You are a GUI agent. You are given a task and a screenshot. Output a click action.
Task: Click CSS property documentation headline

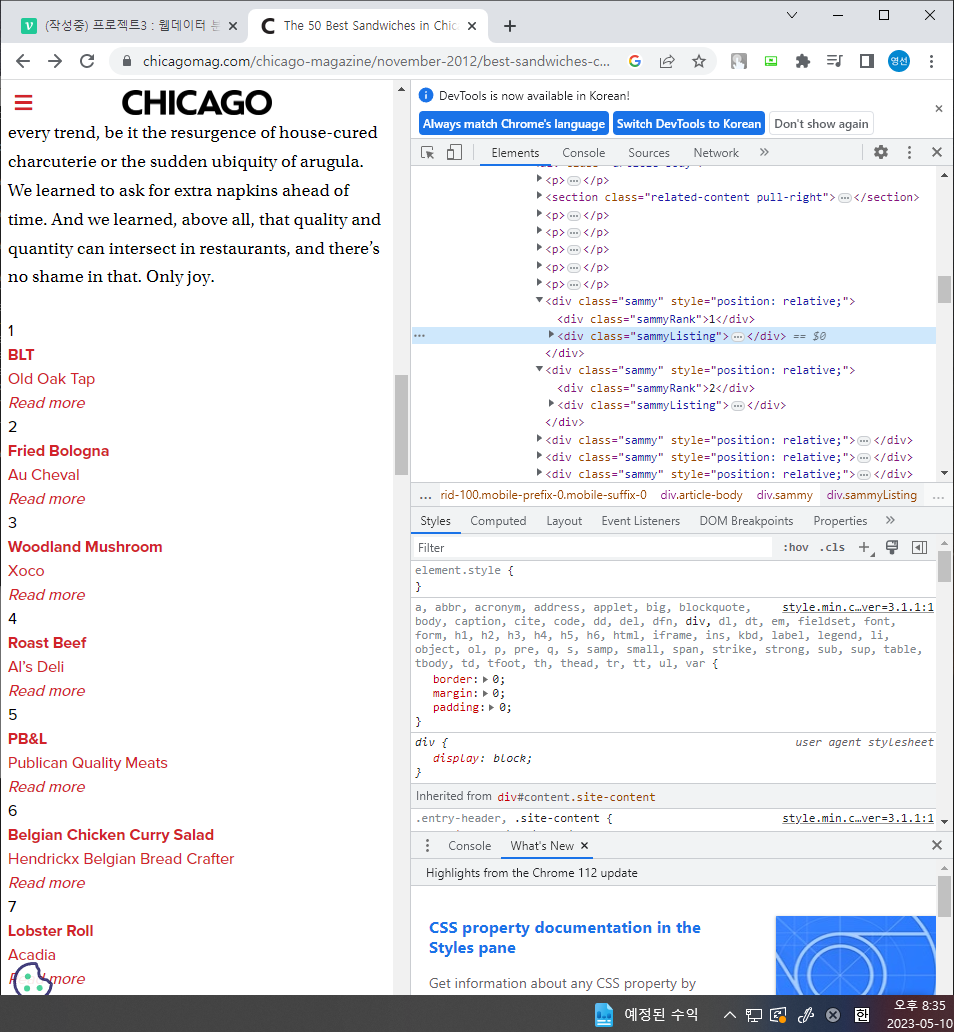(x=564, y=937)
